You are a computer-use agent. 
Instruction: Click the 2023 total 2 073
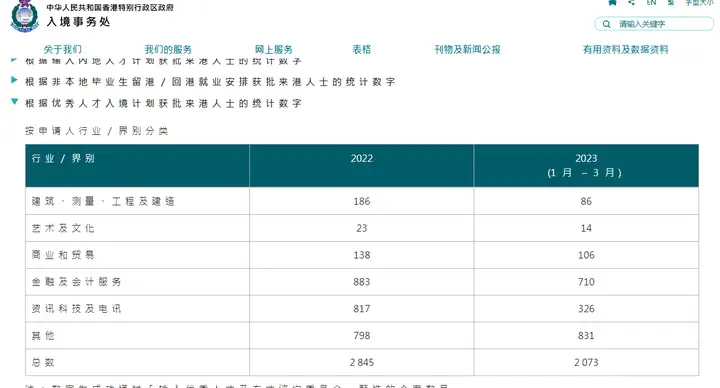[x=586, y=362]
